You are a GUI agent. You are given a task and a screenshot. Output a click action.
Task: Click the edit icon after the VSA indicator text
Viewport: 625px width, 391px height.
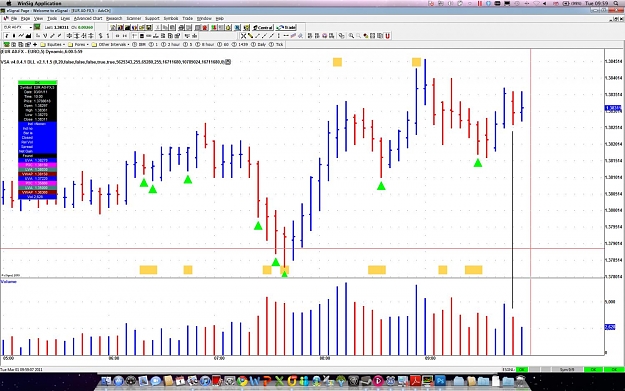point(228,62)
